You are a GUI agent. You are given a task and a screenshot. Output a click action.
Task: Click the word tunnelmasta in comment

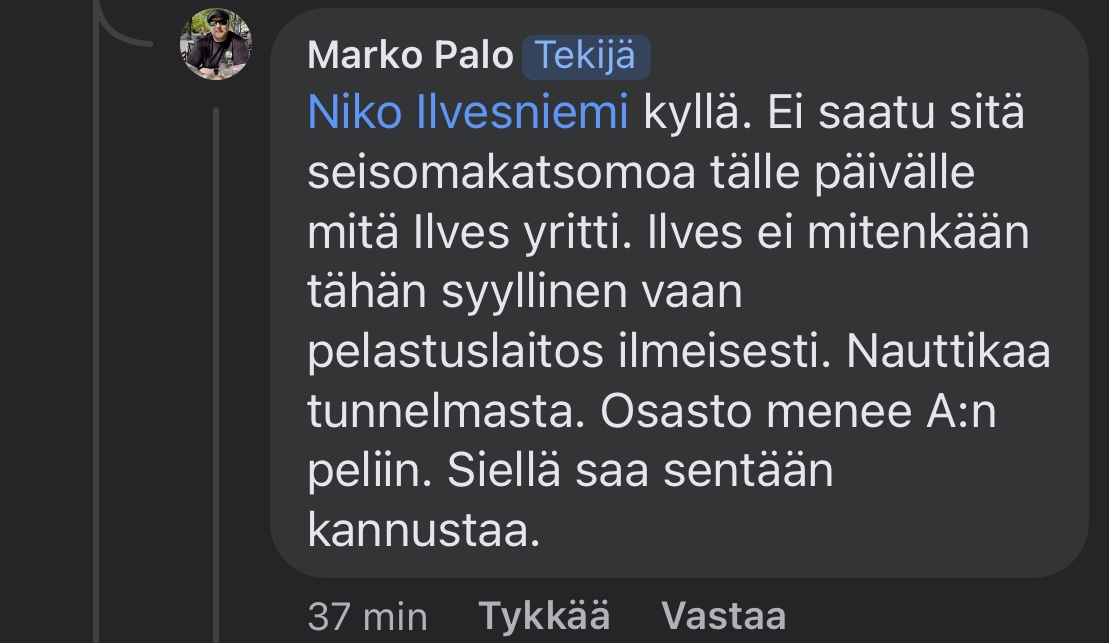[x=447, y=411]
